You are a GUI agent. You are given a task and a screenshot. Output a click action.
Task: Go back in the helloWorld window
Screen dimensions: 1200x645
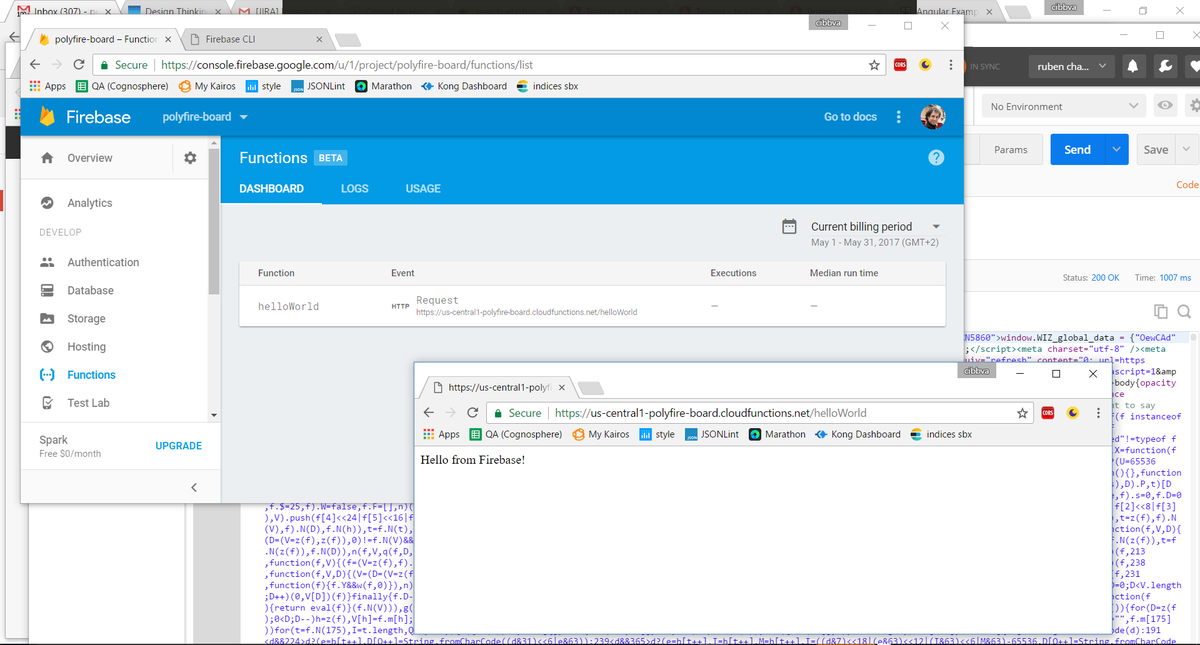[428, 413]
